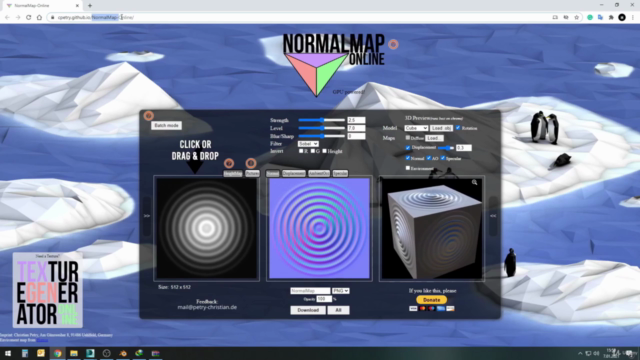
Task: Click the All download button
Action: tap(338, 310)
